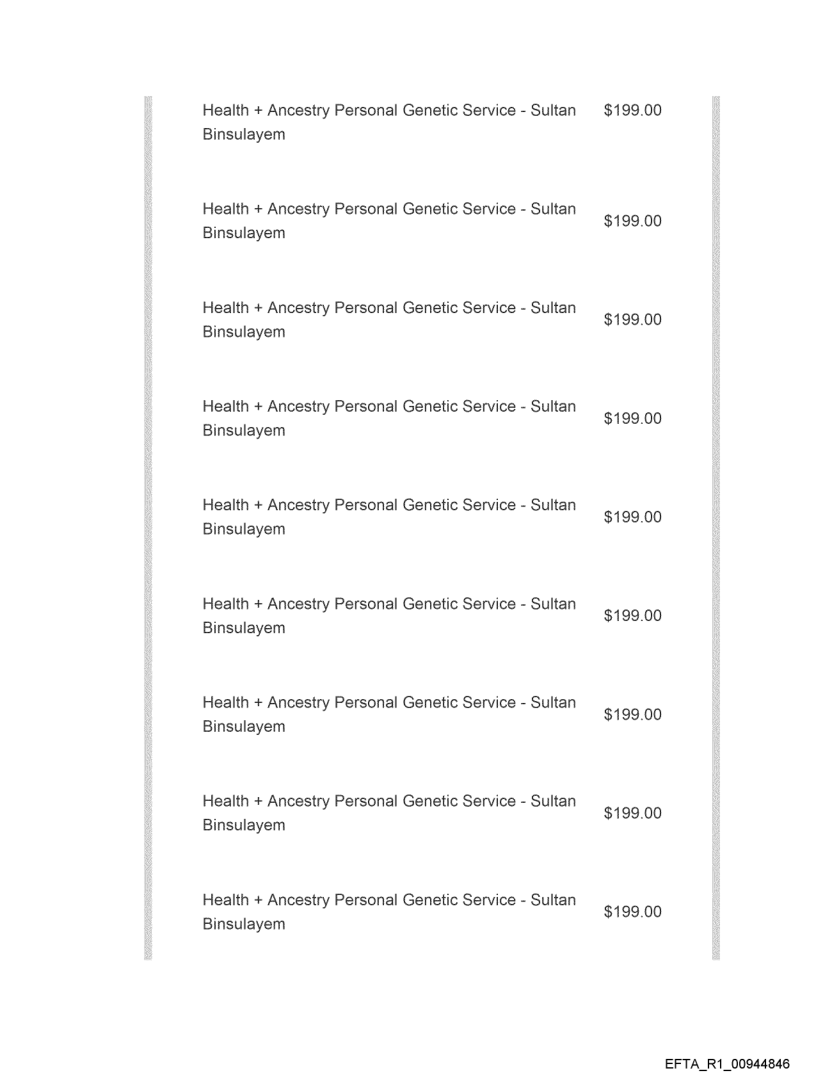
Task: Click the third Health + Ancestry item description
Action: 389,320
